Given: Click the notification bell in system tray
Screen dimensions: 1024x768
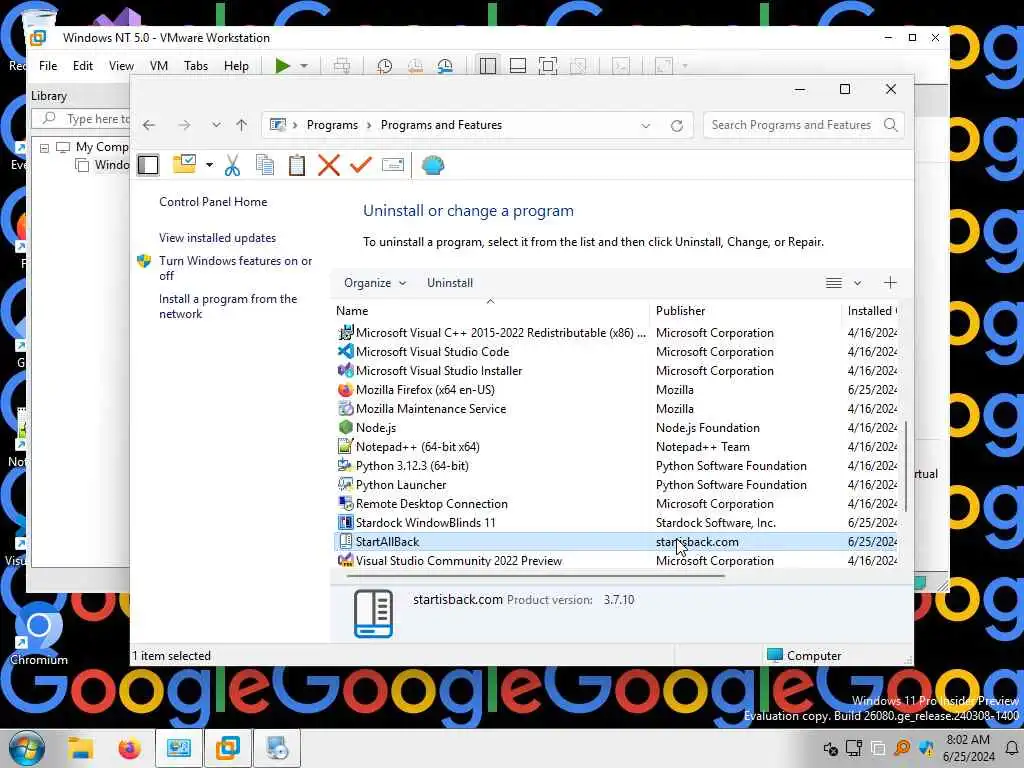Looking at the screenshot, I should coord(1012,748).
